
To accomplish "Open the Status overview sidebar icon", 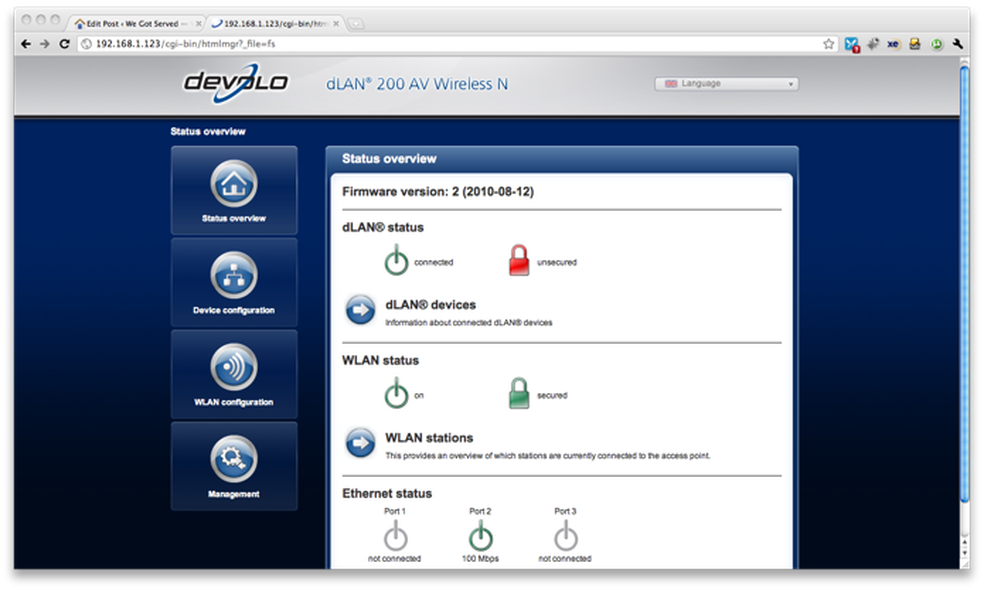I will [234, 185].
